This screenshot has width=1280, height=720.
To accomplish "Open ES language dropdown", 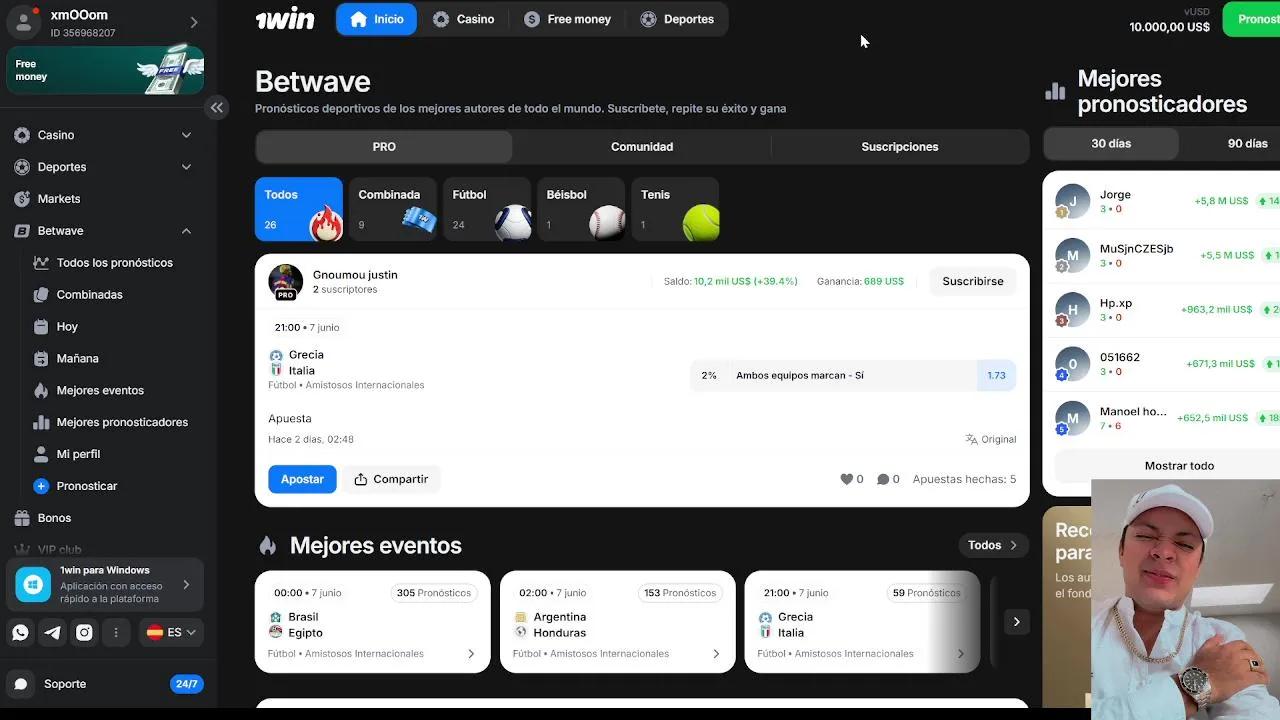I will pyautogui.click(x=171, y=632).
